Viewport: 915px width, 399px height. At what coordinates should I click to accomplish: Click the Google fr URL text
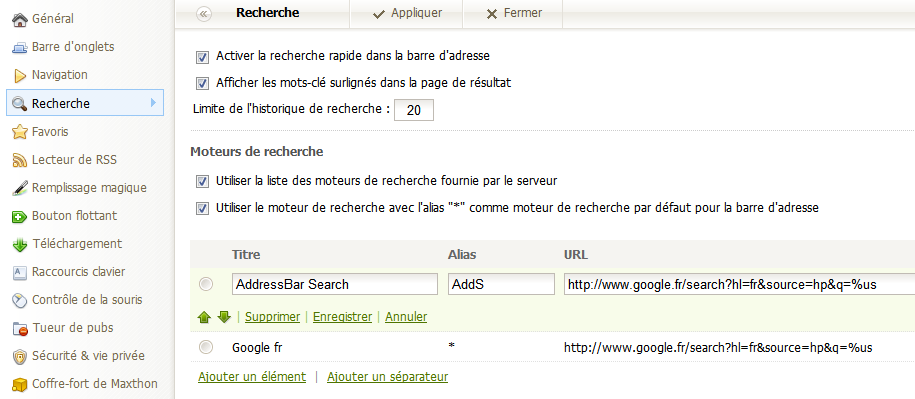click(718, 348)
